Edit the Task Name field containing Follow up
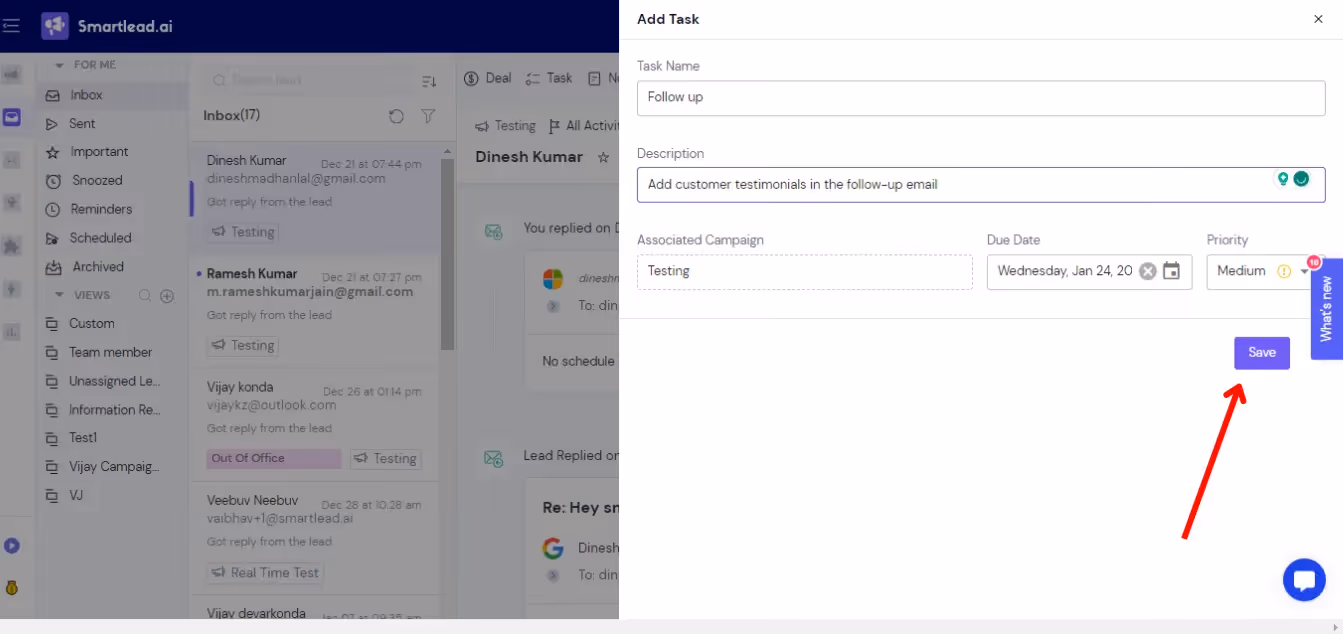Screen dimensions: 1343x634 coord(981,98)
